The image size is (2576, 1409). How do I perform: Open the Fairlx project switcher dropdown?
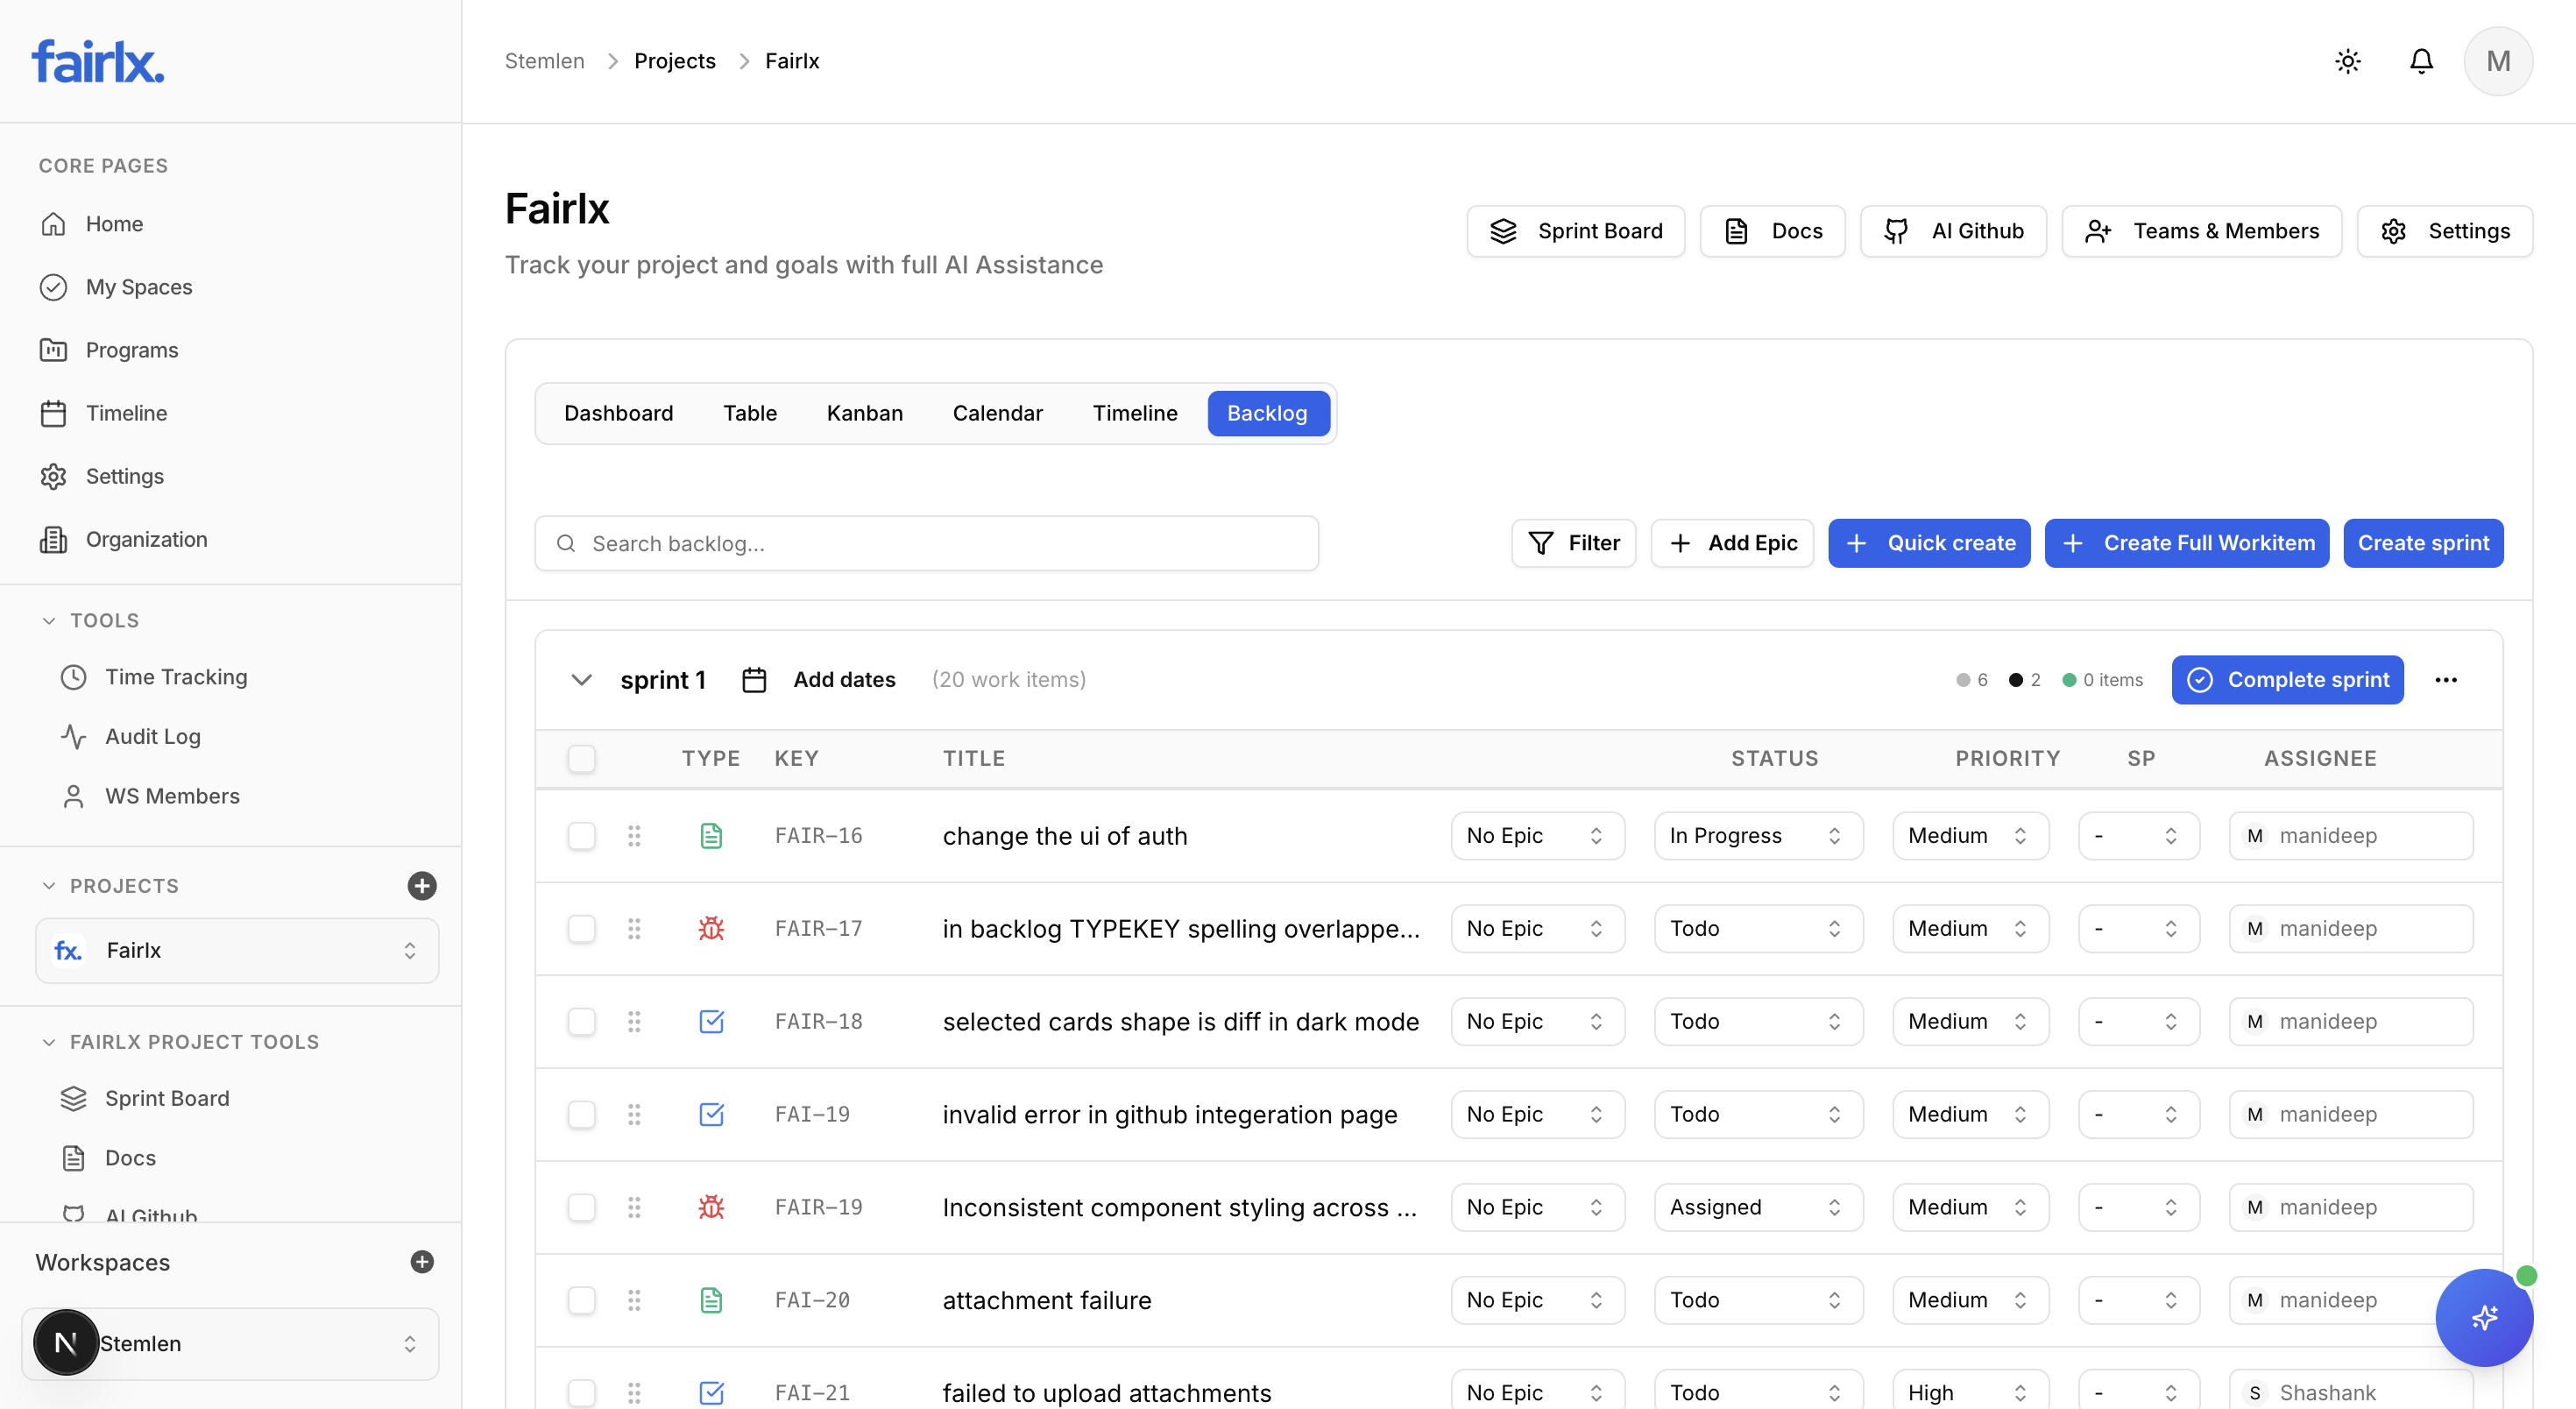pos(237,950)
